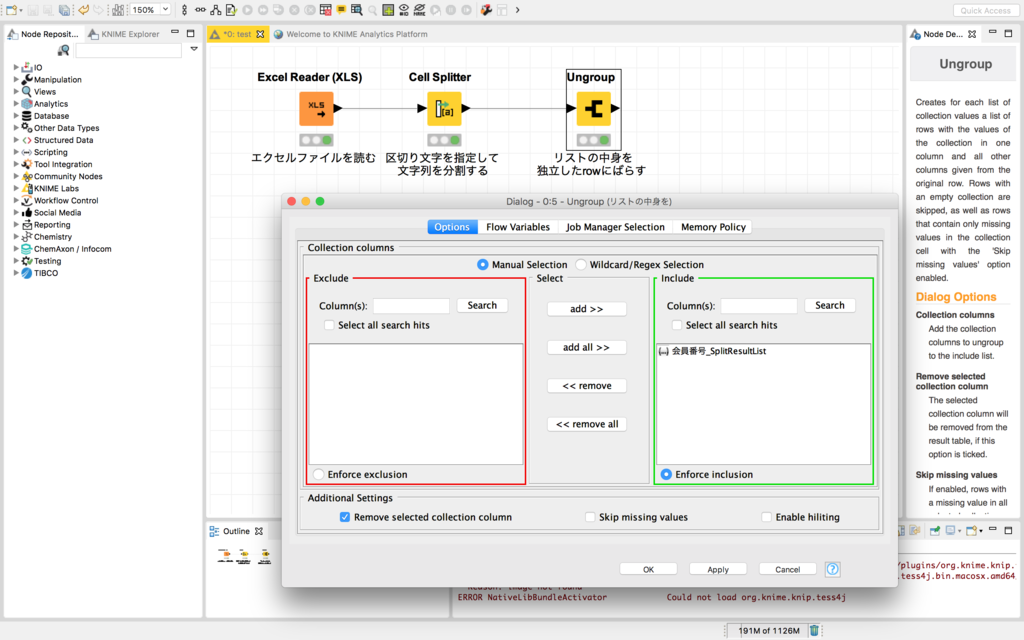Click the auto-layout toolbar icon
The height and width of the screenshot is (640, 1024).
pyautogui.click(x=118, y=10)
